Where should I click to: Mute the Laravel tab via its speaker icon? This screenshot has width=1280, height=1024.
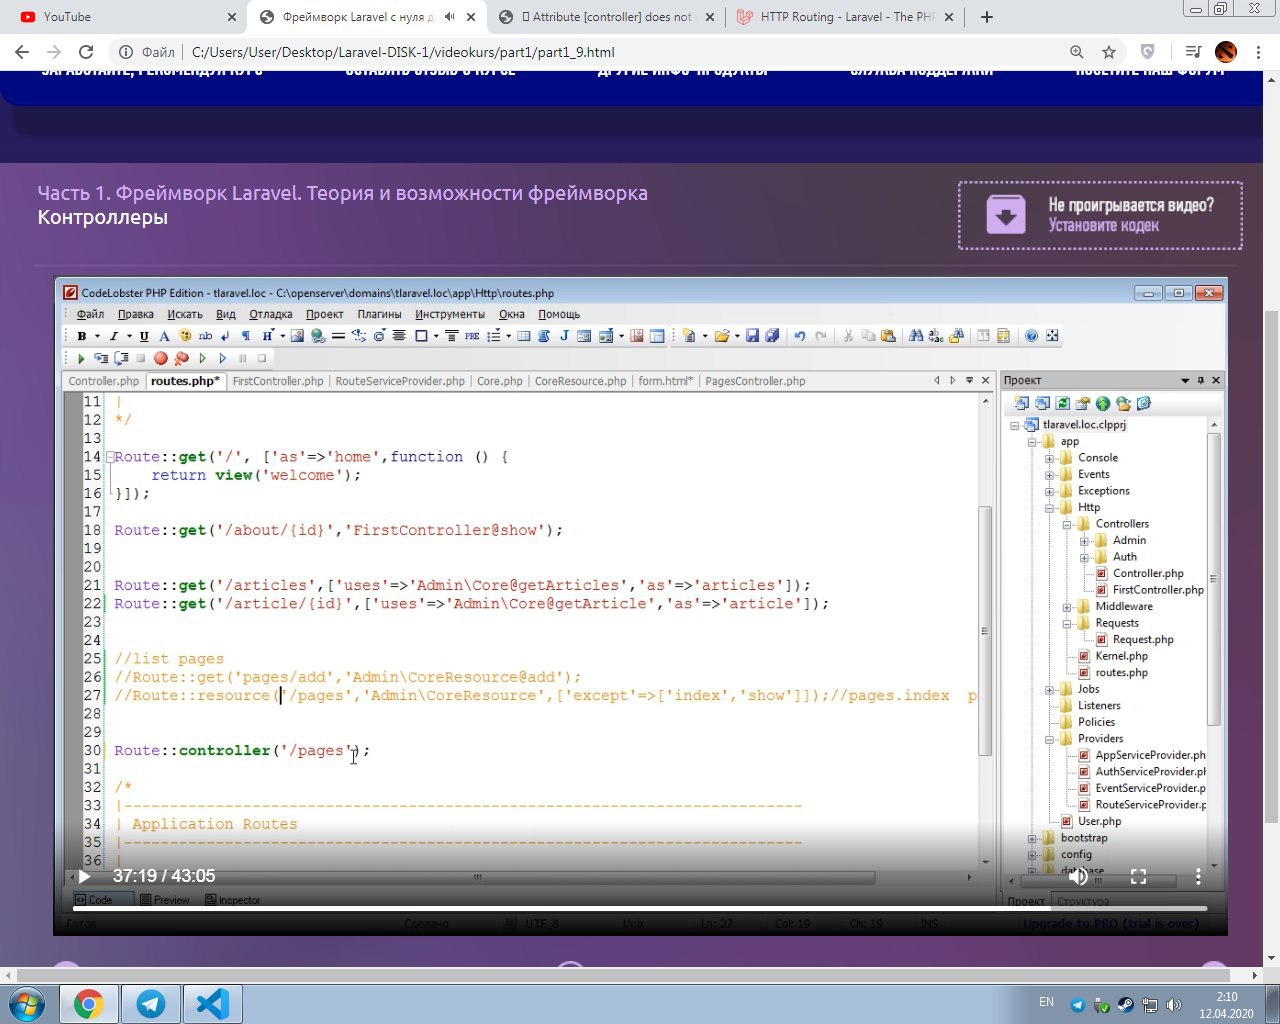point(450,17)
